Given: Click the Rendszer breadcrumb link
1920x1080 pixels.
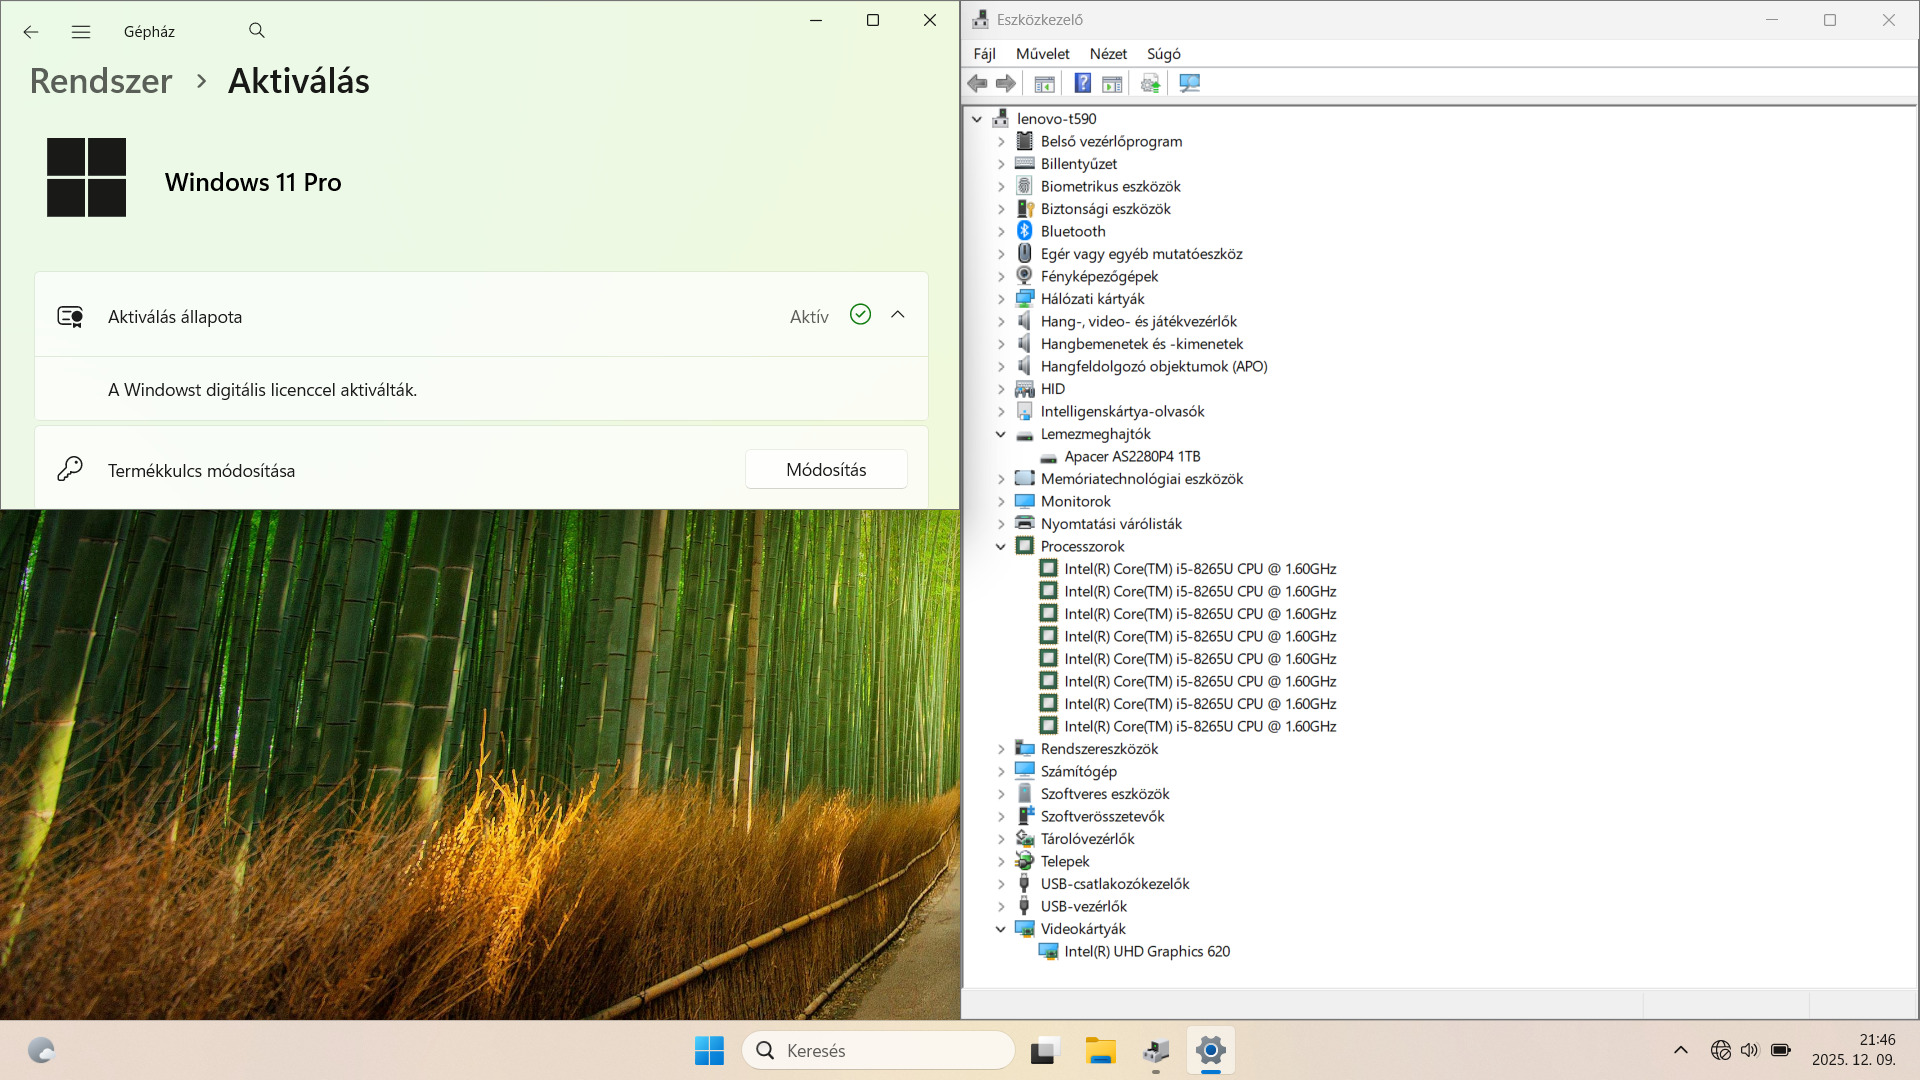Looking at the screenshot, I should [101, 81].
